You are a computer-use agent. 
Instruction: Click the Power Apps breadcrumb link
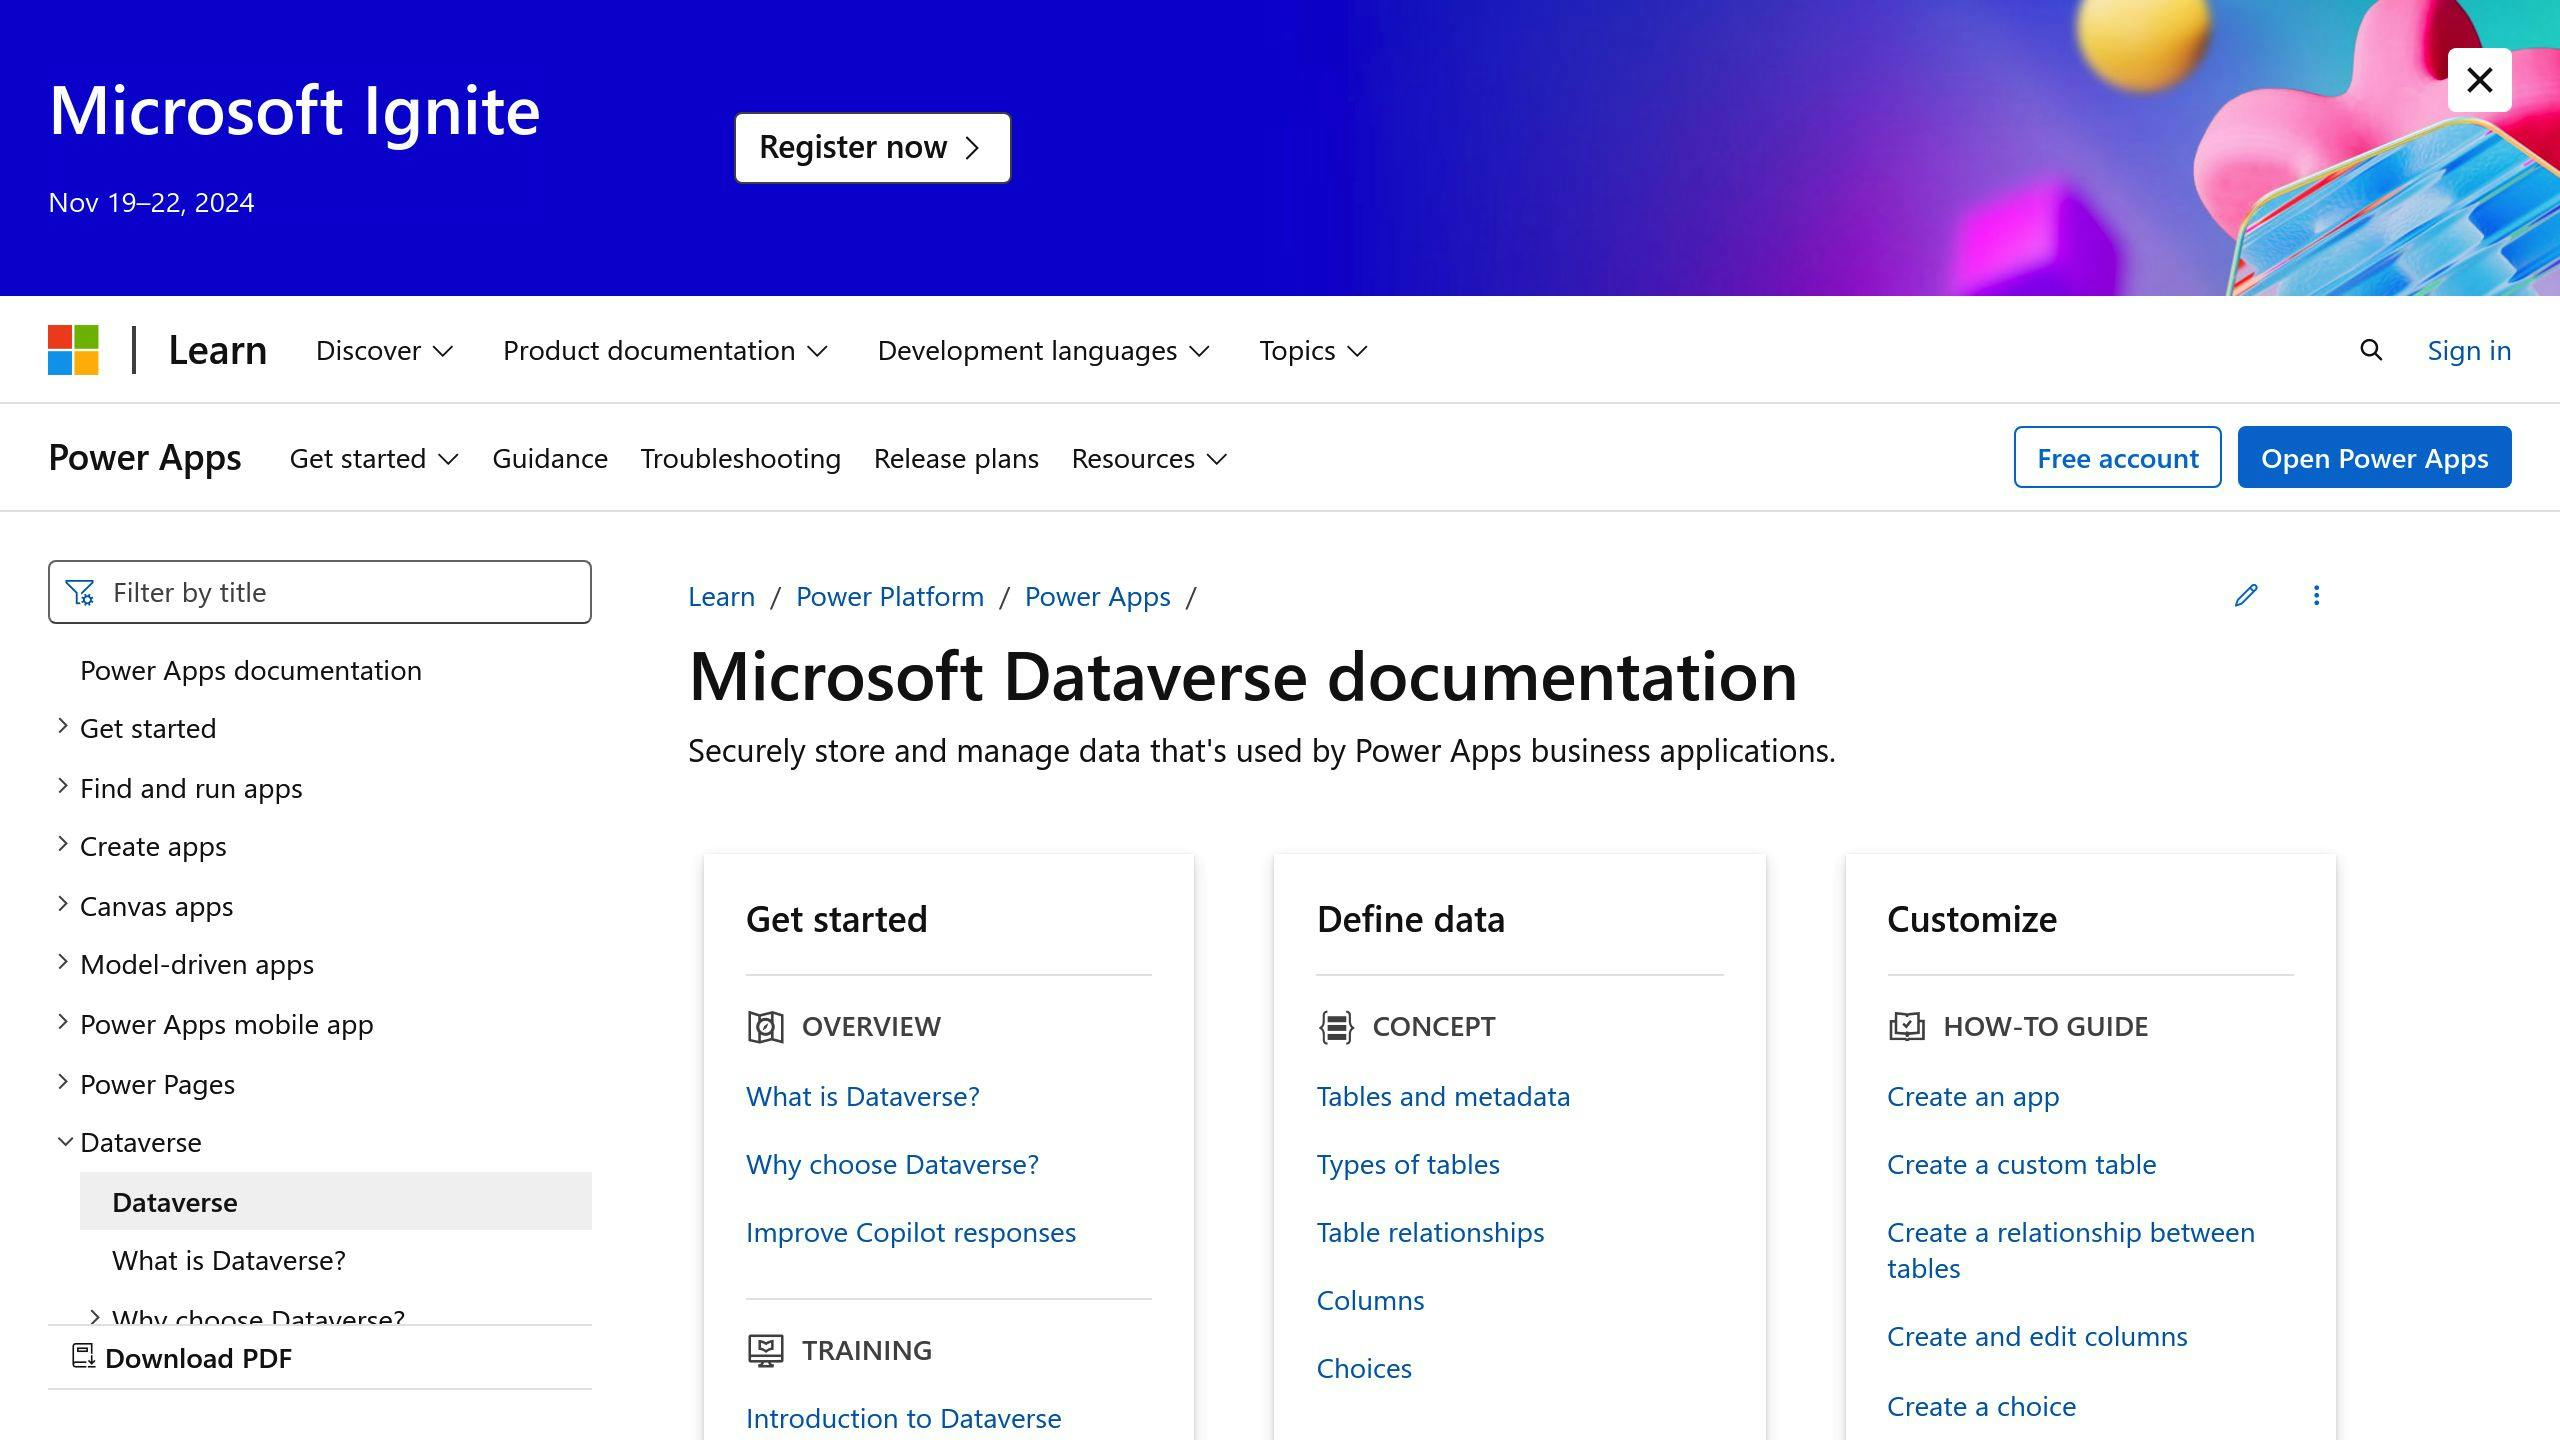click(1097, 597)
